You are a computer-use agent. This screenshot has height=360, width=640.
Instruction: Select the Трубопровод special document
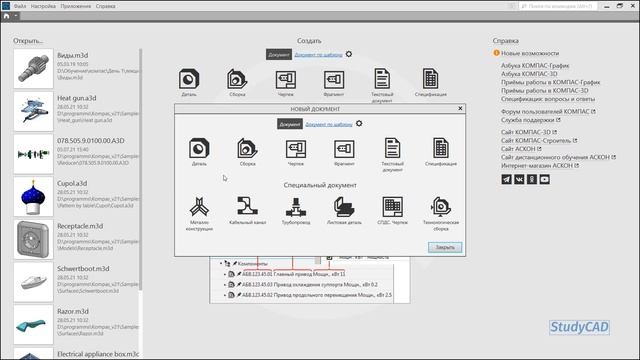(x=296, y=210)
